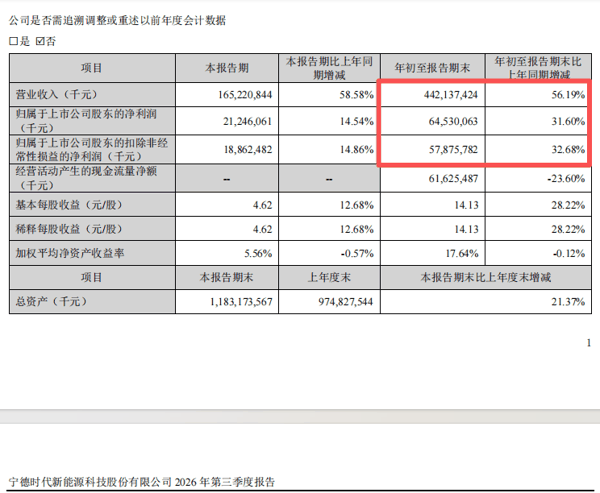Click the page footer 宁德时代新能源科技股份有限公司 2026 年第三季度报告
Image resolution: width=600 pixels, height=493 pixels.
(142, 482)
